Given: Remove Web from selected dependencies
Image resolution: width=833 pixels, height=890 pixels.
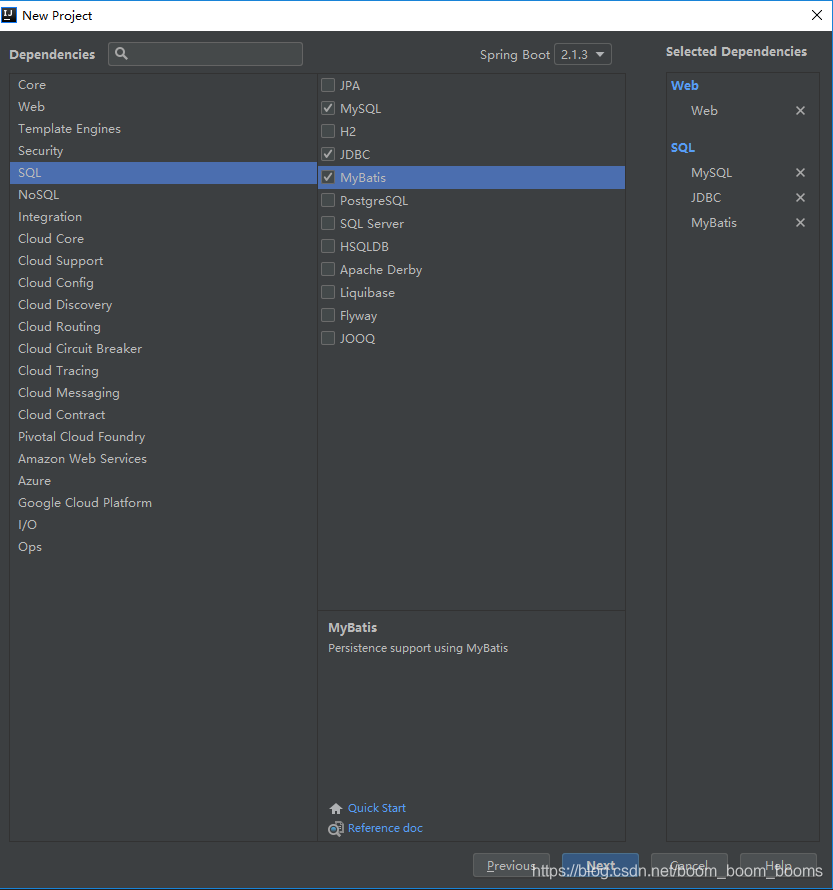Looking at the screenshot, I should pos(800,111).
